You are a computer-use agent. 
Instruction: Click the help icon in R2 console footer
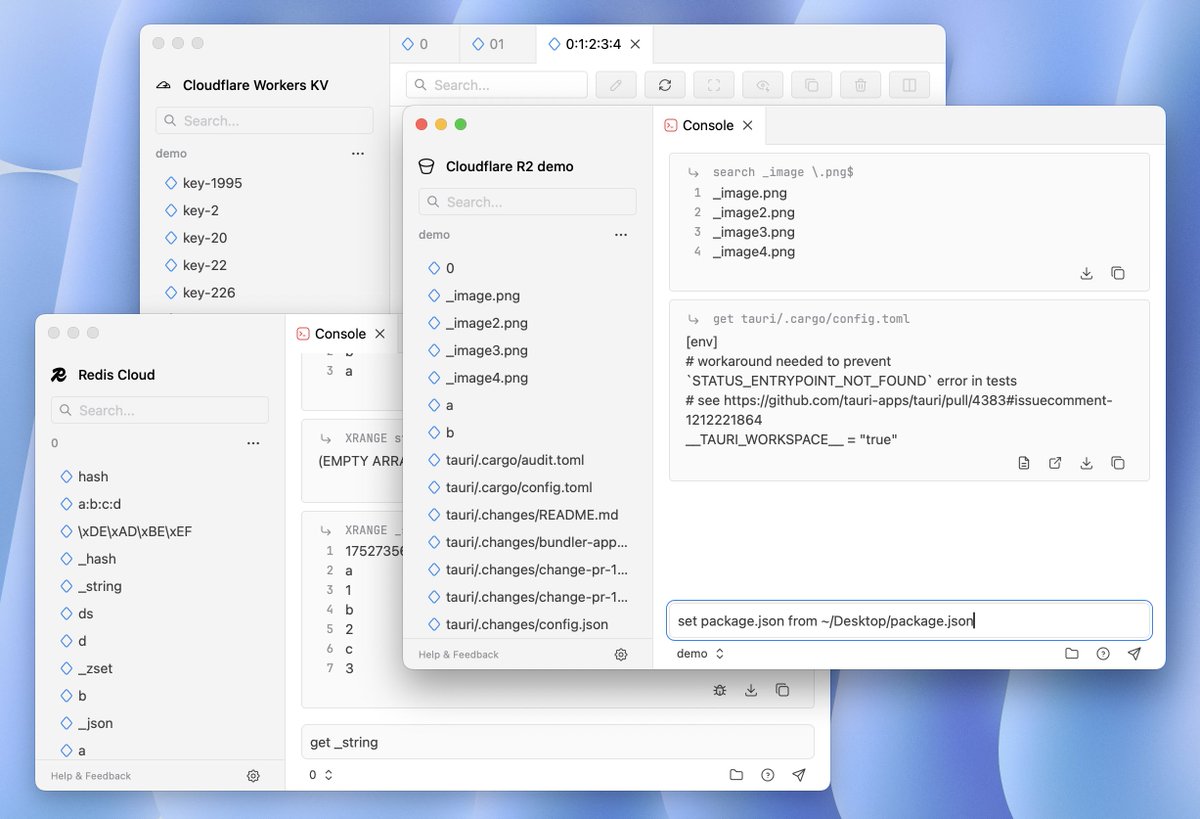tap(1103, 653)
